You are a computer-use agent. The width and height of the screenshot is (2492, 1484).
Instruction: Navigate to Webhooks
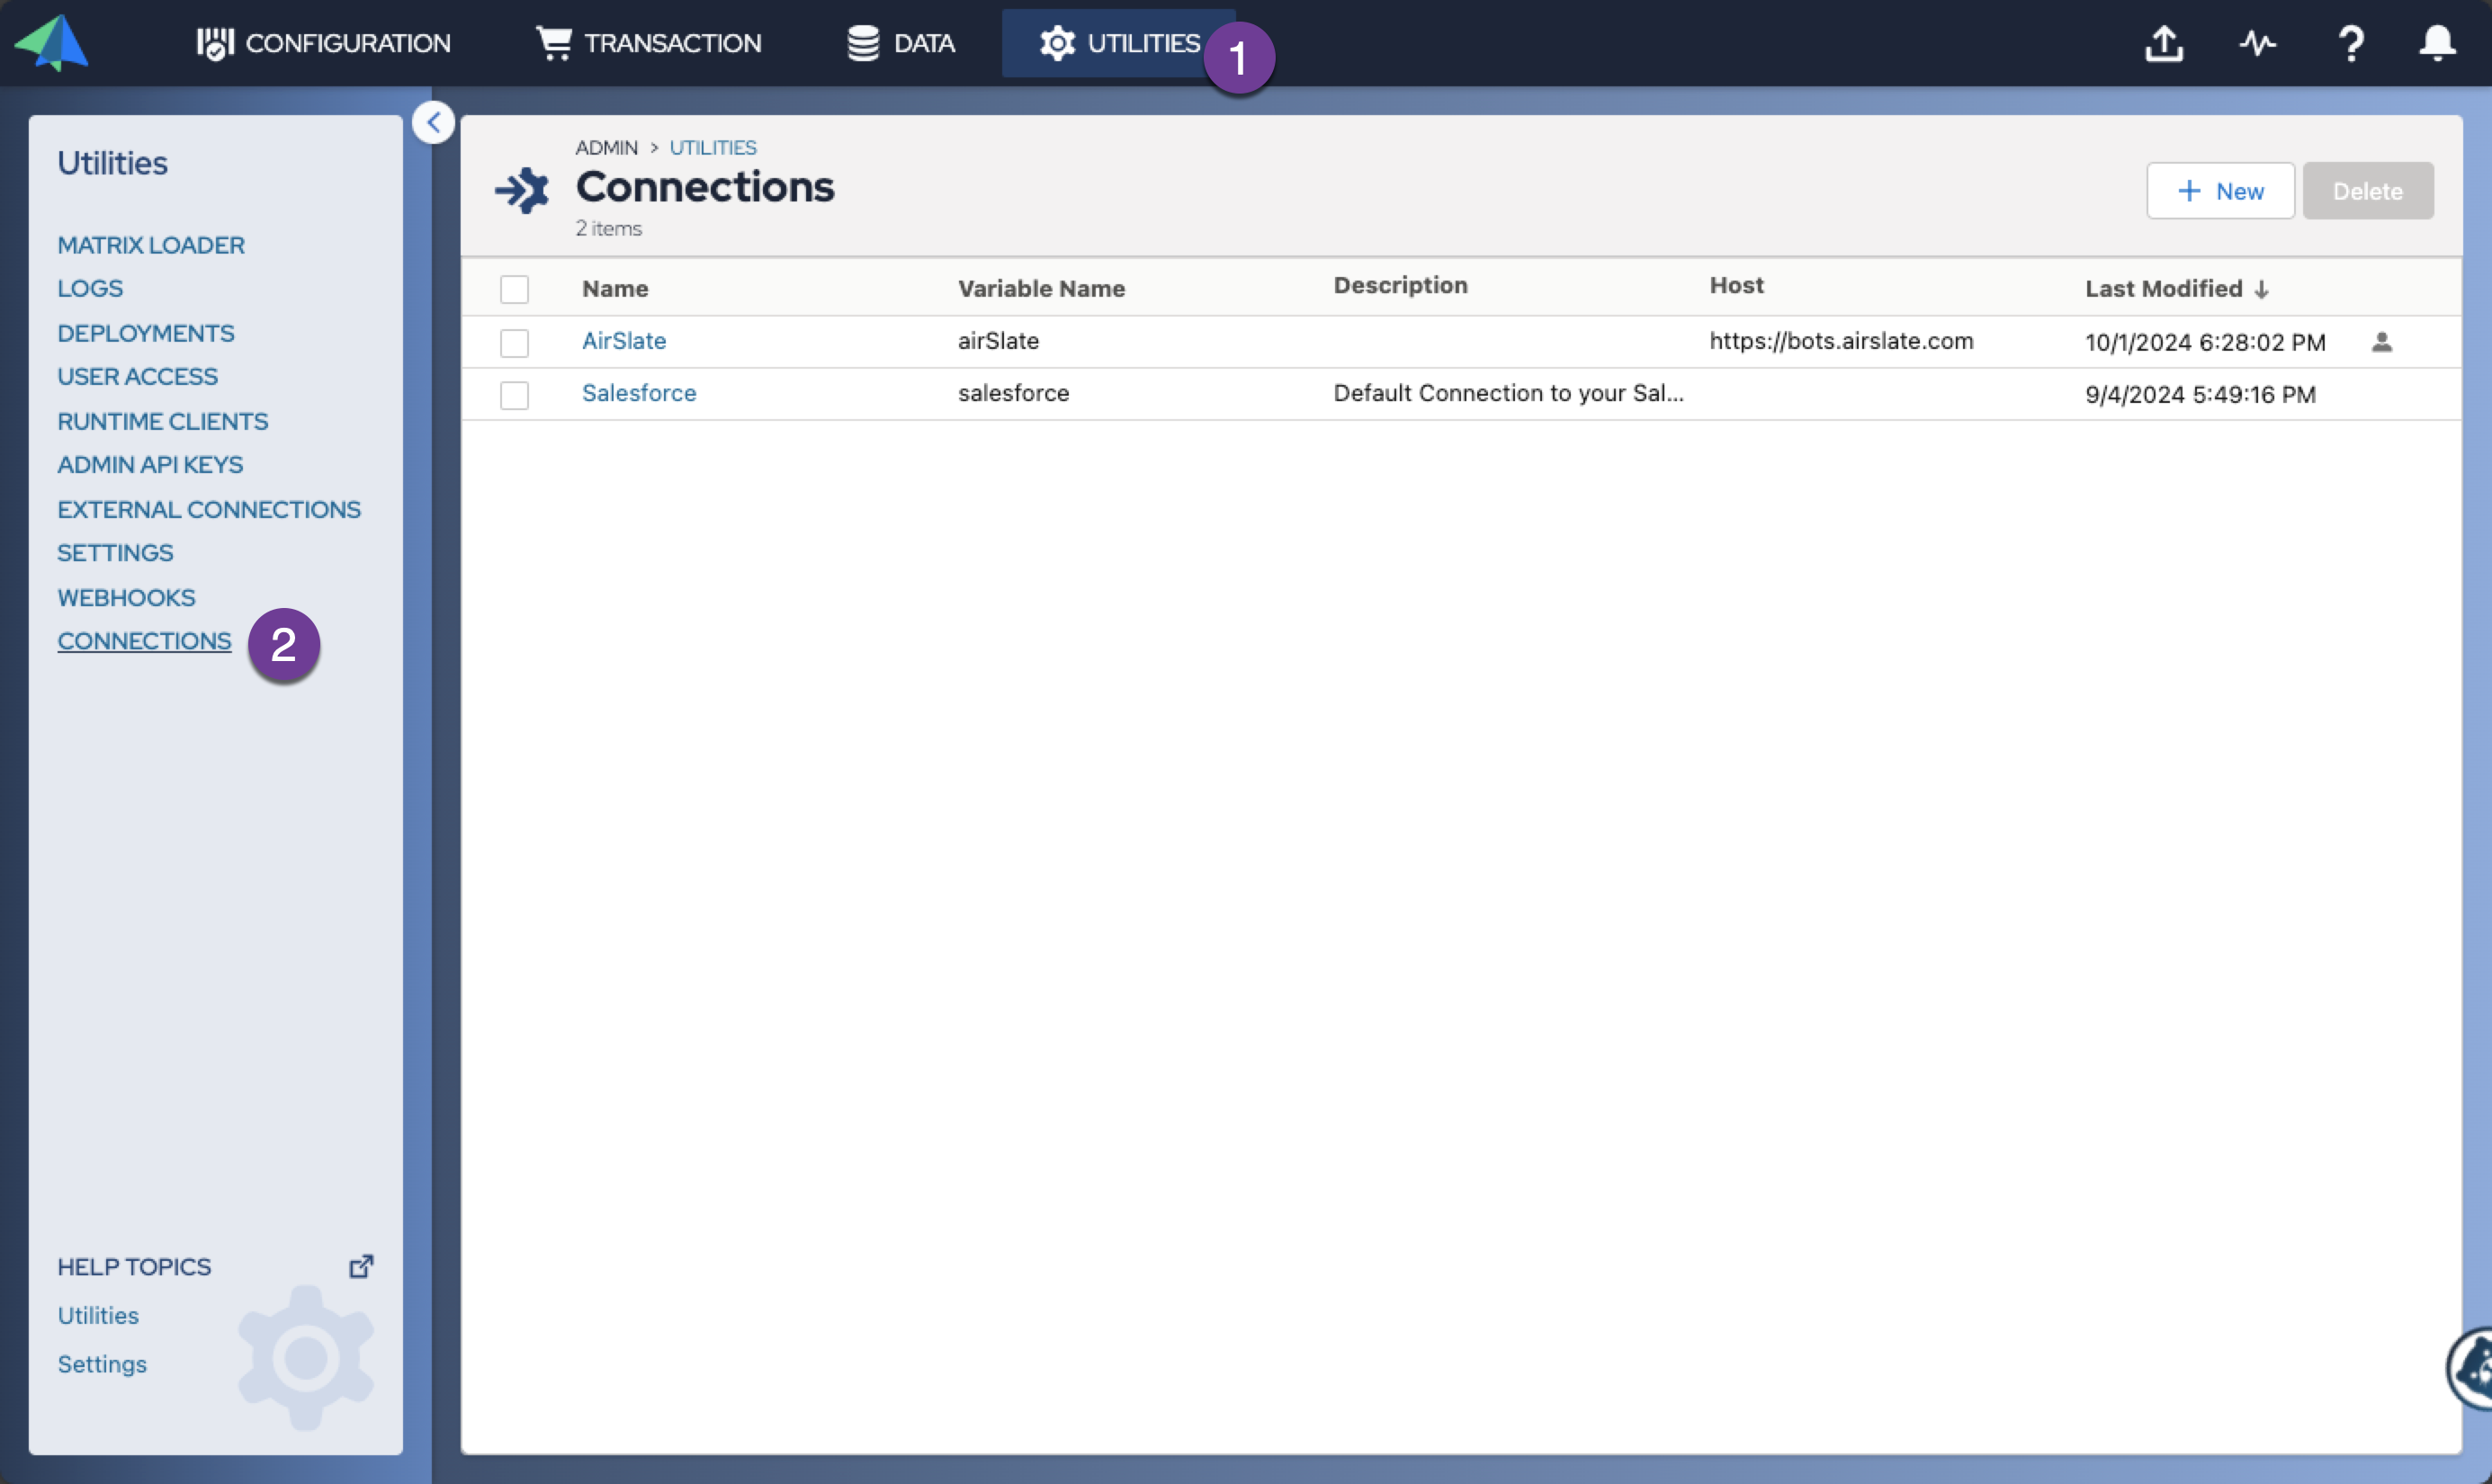tap(126, 597)
